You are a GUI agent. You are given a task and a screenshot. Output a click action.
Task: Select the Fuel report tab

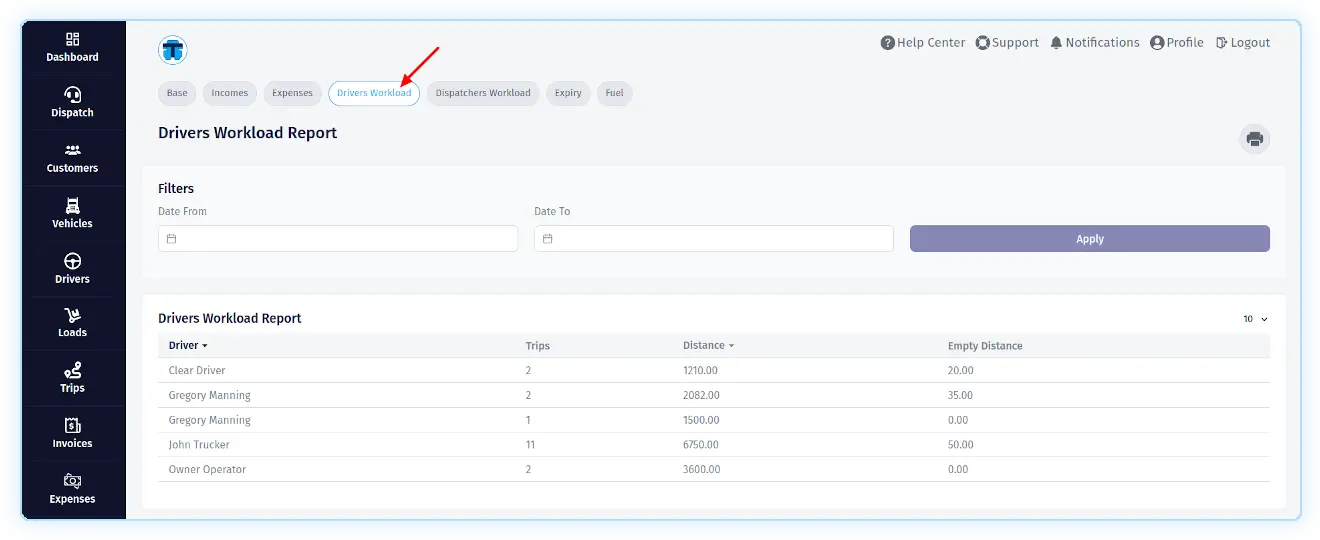coord(614,93)
